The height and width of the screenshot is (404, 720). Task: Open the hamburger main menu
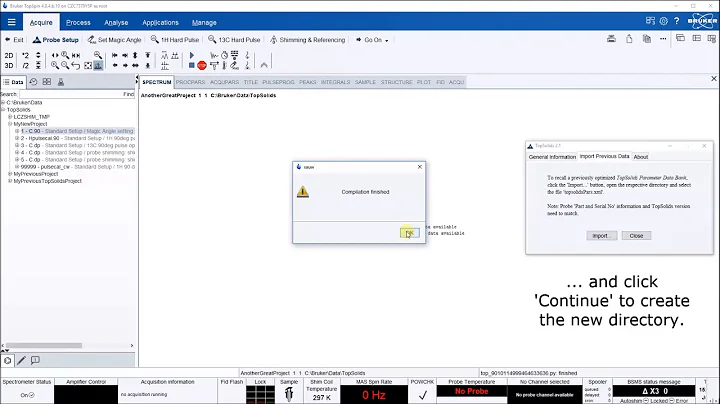click(11, 22)
